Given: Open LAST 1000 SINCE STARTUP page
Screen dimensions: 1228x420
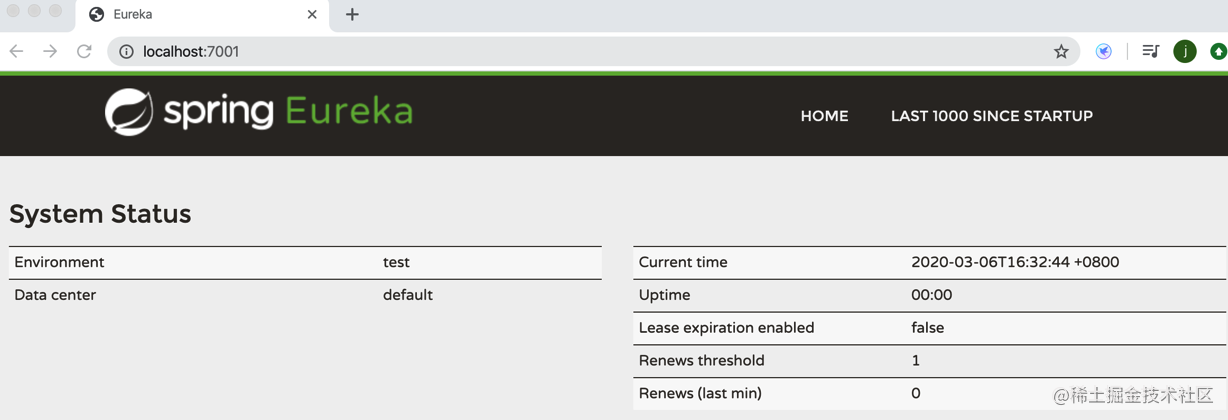Looking at the screenshot, I should click(x=992, y=116).
